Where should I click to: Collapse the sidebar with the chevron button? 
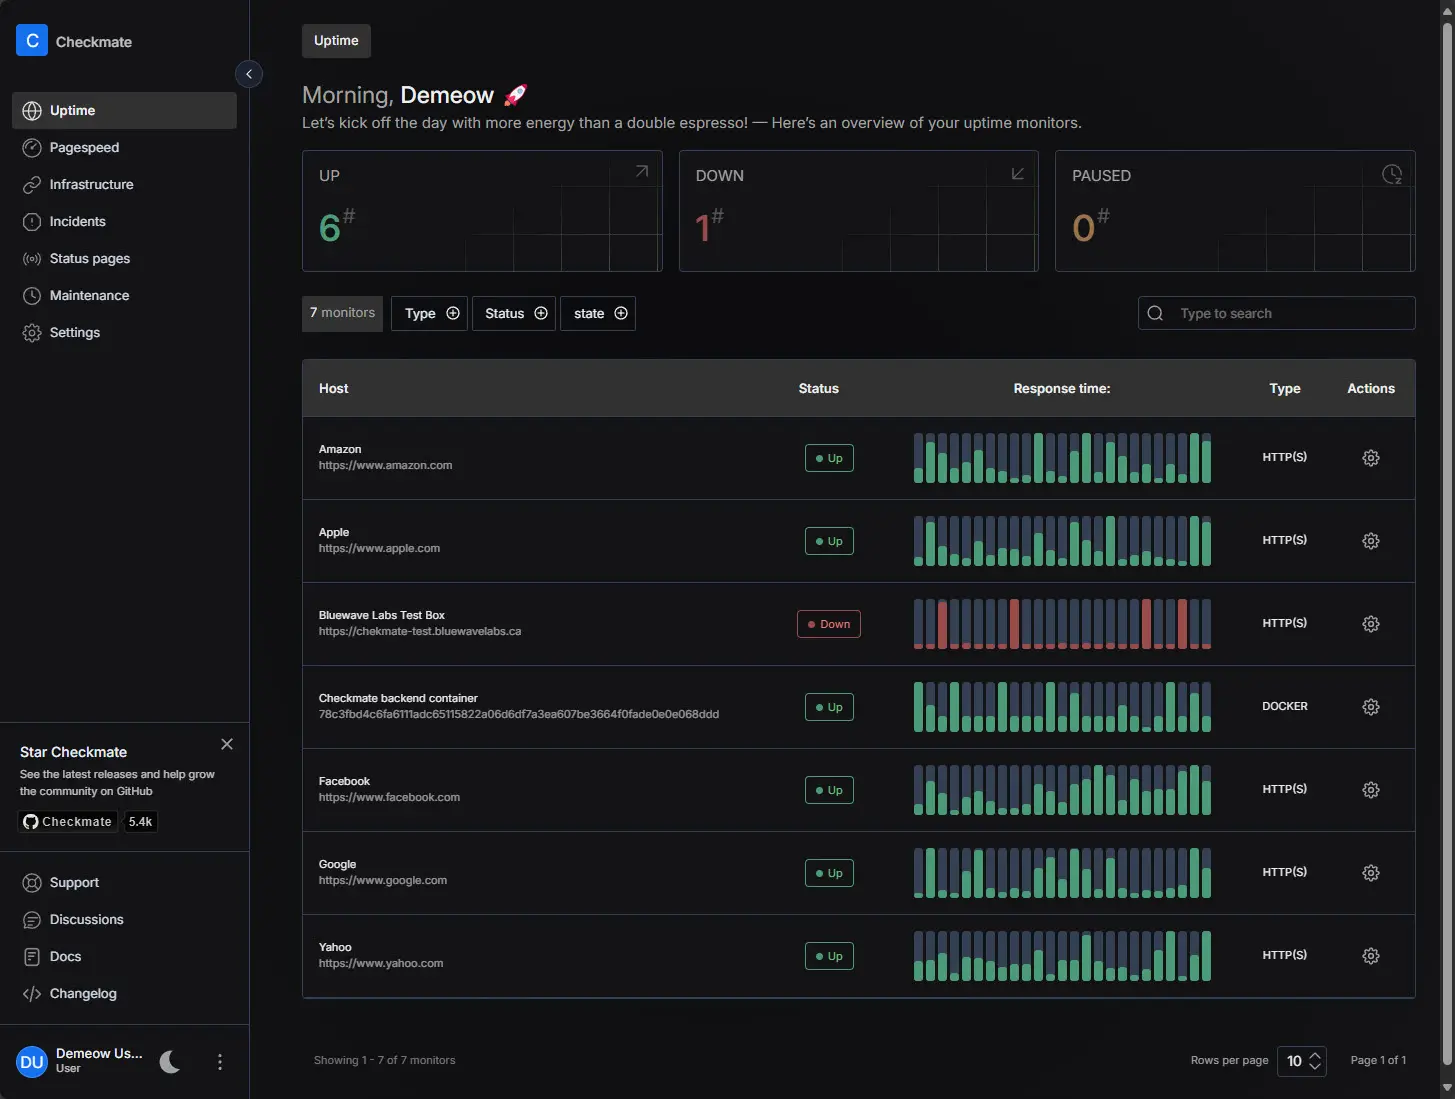tap(249, 74)
